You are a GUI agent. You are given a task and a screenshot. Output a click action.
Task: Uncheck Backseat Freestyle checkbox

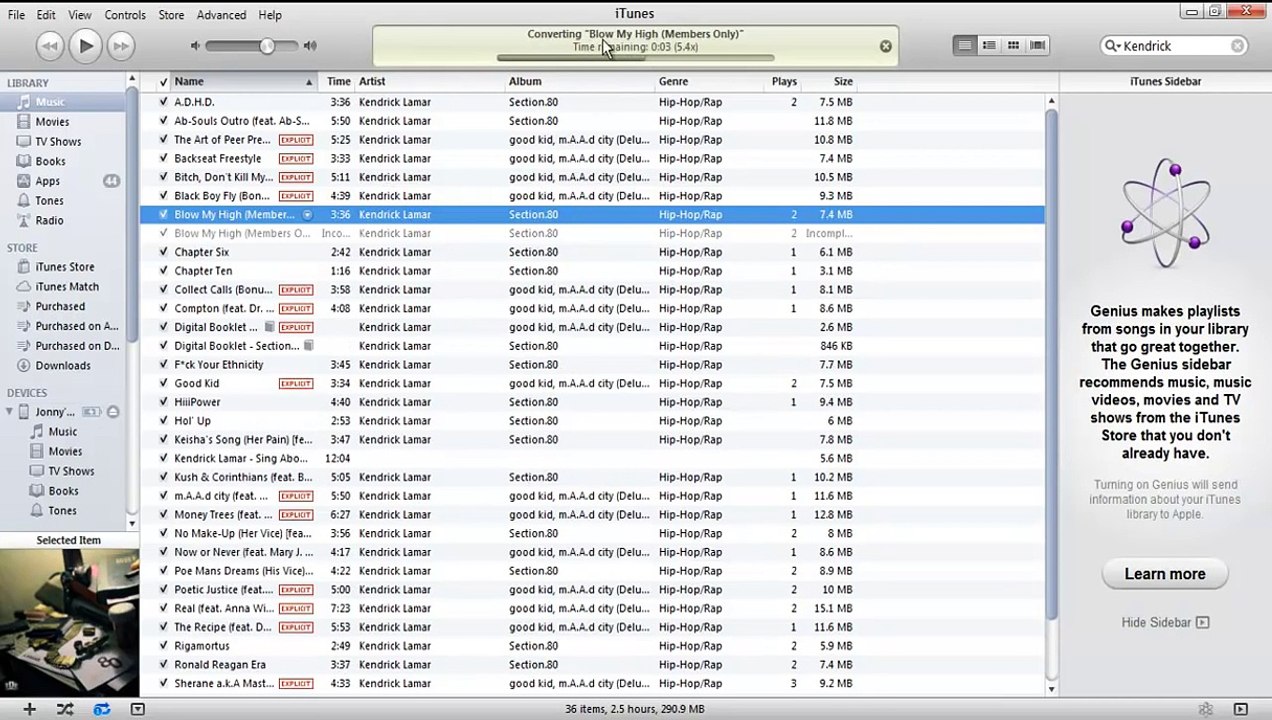pyautogui.click(x=163, y=158)
